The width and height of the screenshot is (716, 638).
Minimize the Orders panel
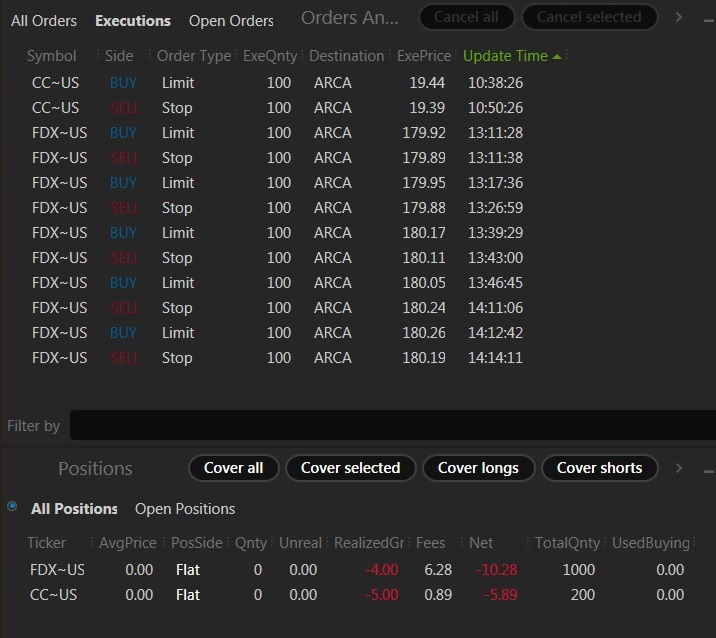click(709, 21)
